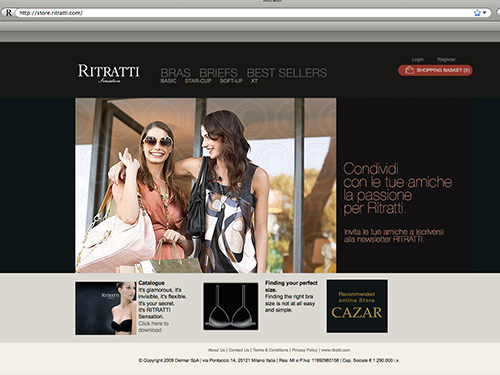Click 'Finding your perfect size' heading
This screenshot has width=500, height=375.
pyautogui.click(x=291, y=286)
